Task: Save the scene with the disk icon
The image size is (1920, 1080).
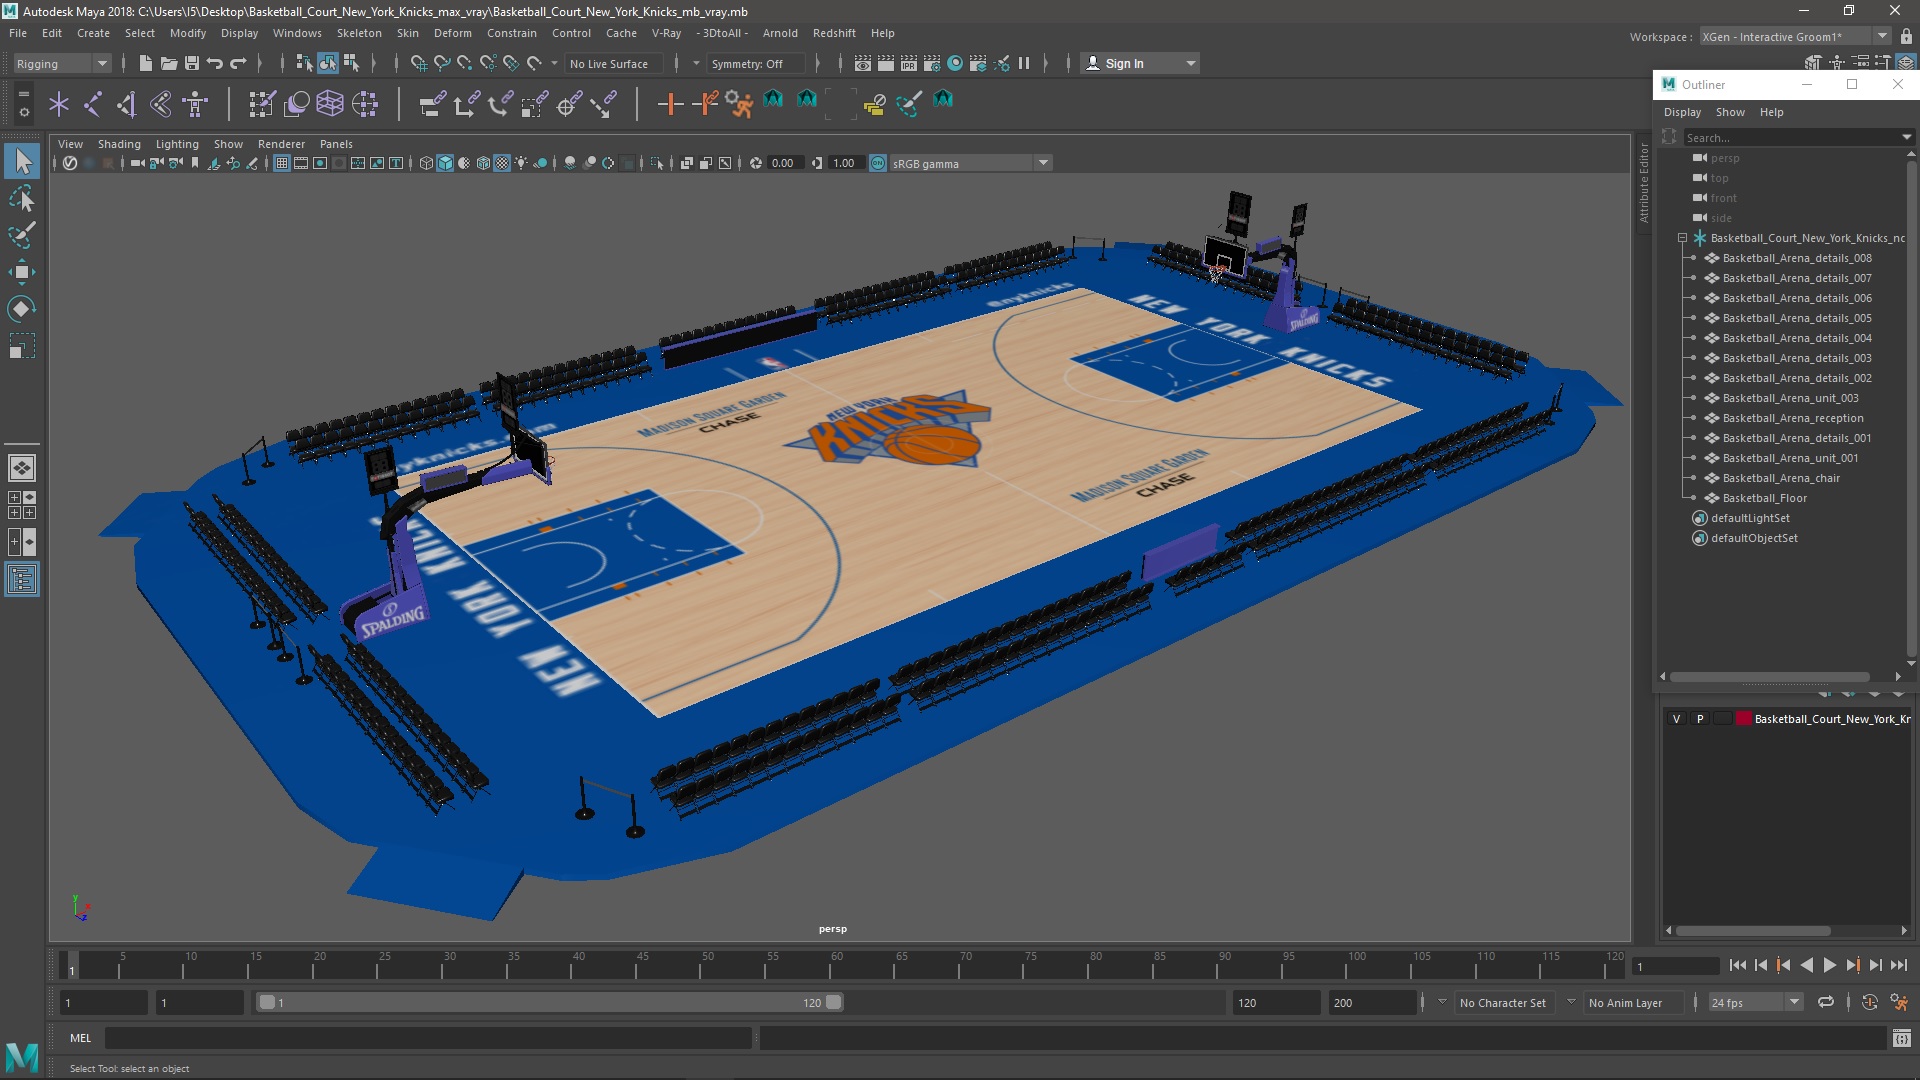Action: (x=191, y=63)
